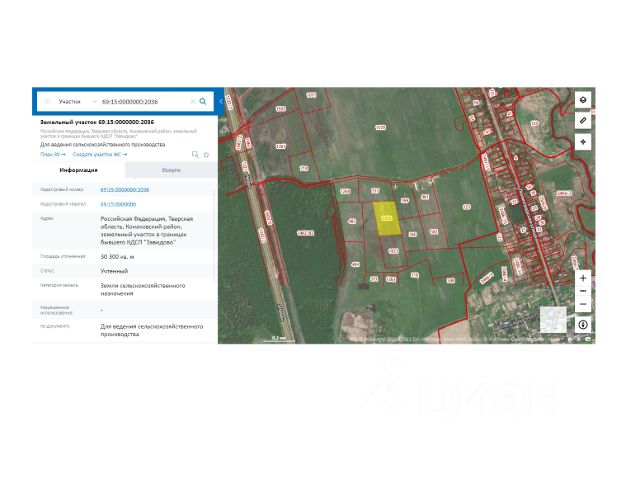The width and height of the screenshot is (640, 480).
Task: Open cadastral number link 69:15:0000000:2036
Action: pos(124,190)
